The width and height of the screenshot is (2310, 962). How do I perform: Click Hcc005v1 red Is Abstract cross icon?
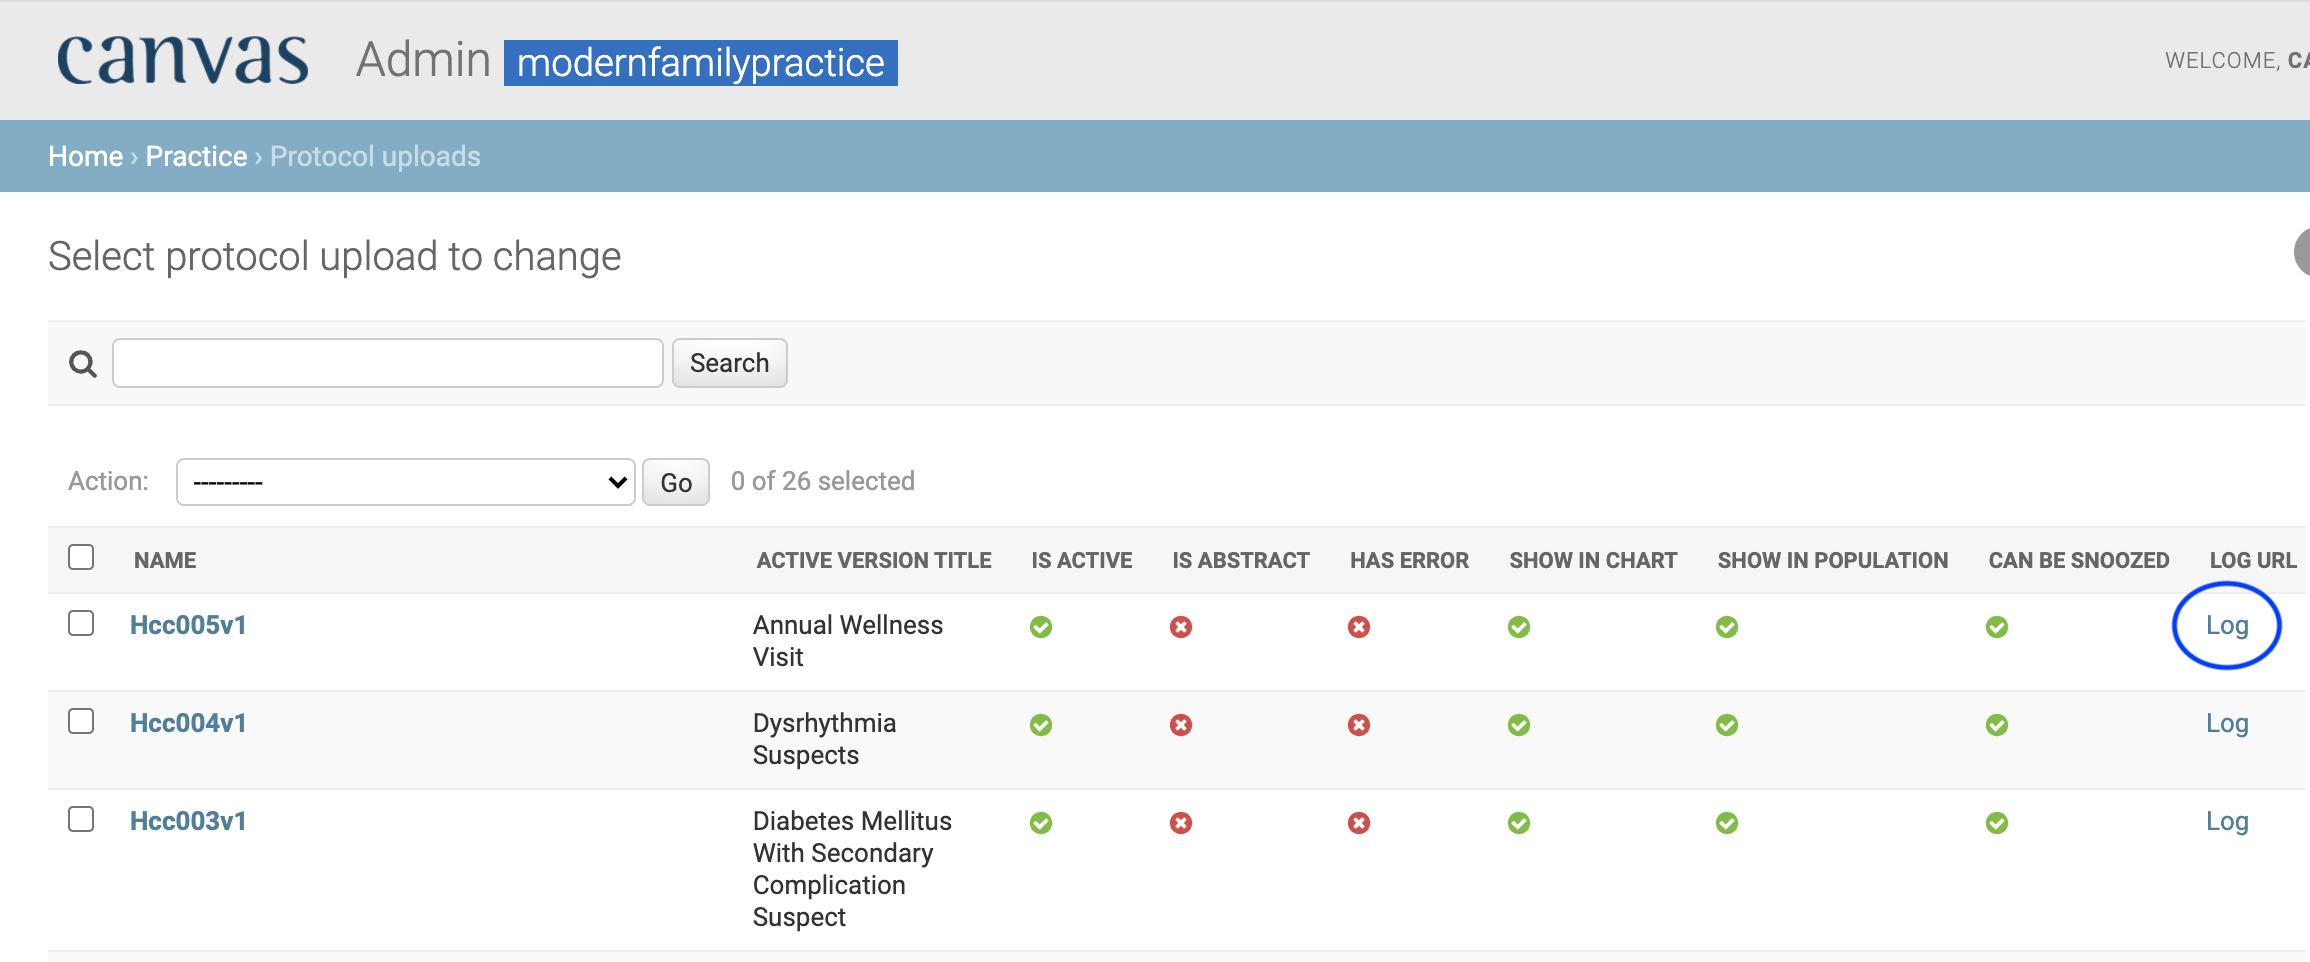[1181, 627]
